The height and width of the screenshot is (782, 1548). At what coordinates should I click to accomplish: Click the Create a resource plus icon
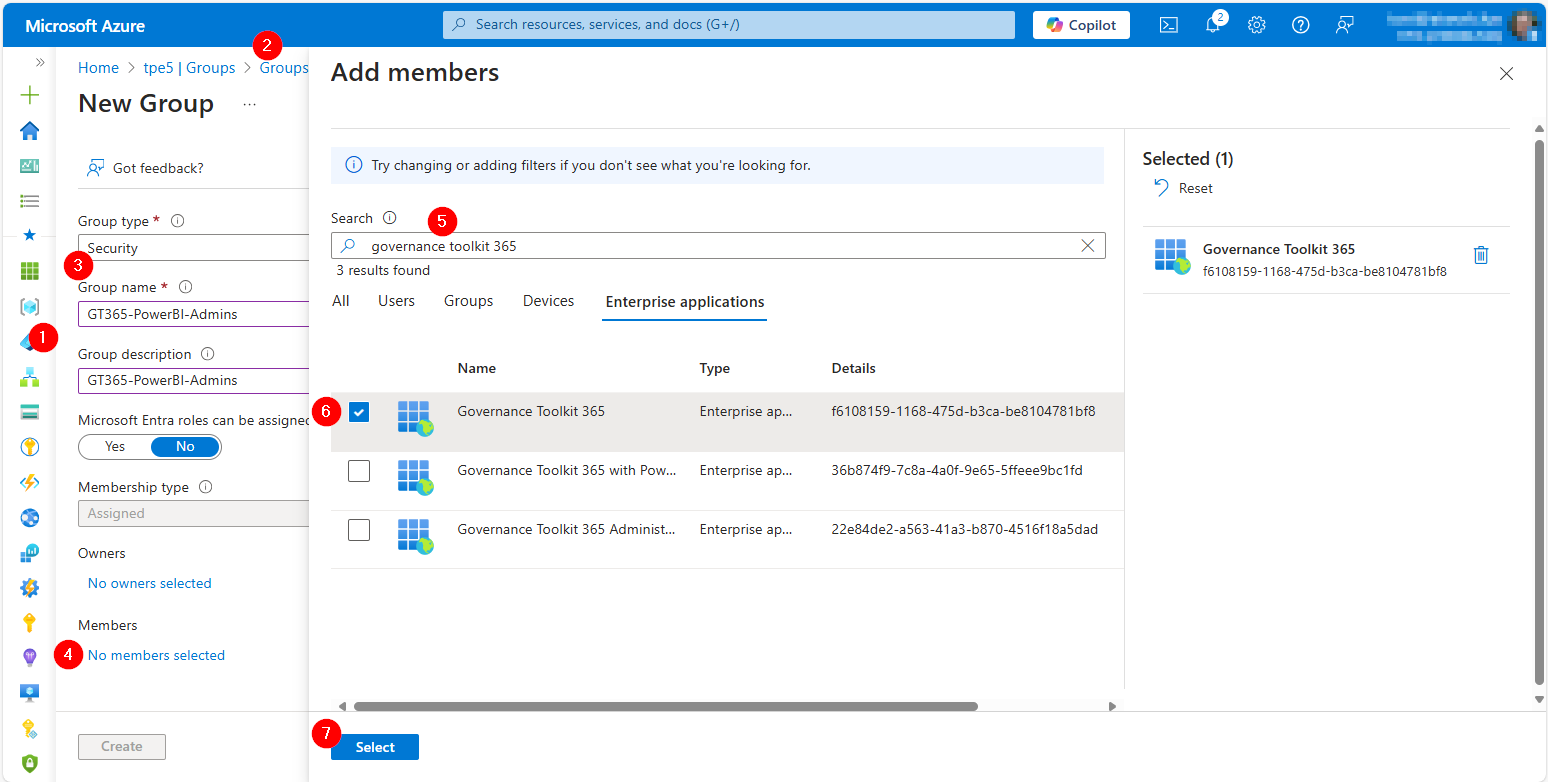click(x=29, y=95)
